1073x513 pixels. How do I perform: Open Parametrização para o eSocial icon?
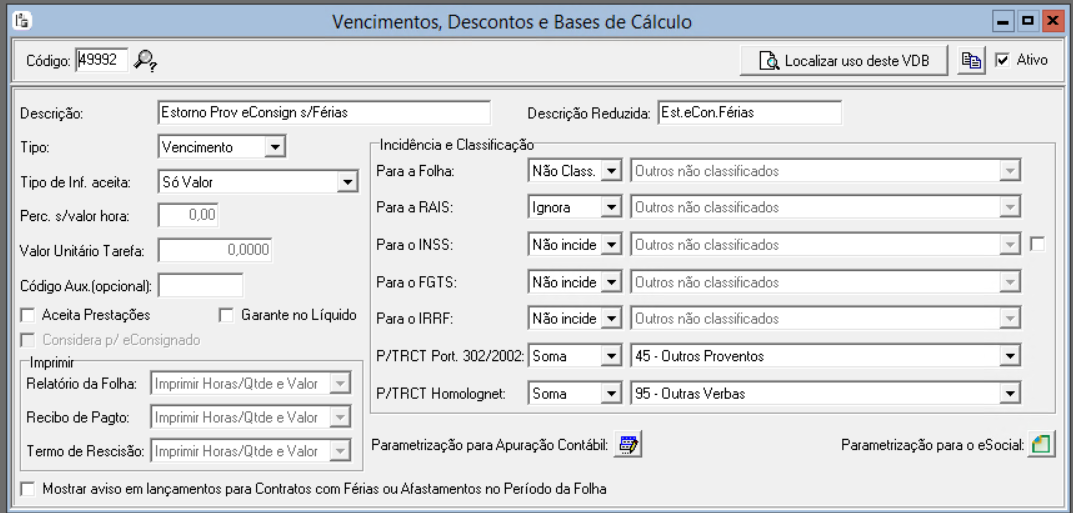click(1040, 445)
